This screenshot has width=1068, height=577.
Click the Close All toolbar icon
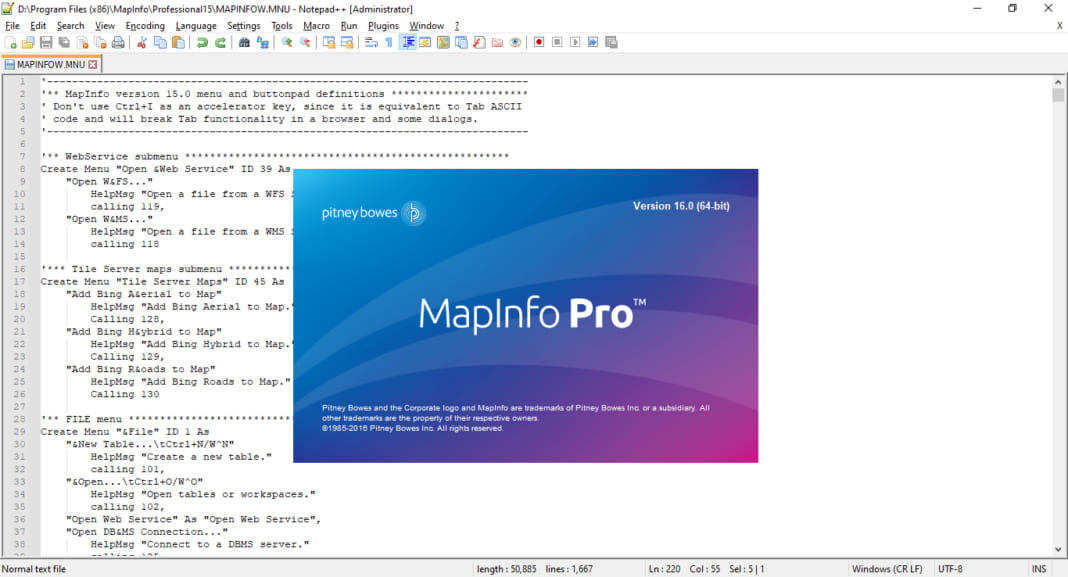100,42
